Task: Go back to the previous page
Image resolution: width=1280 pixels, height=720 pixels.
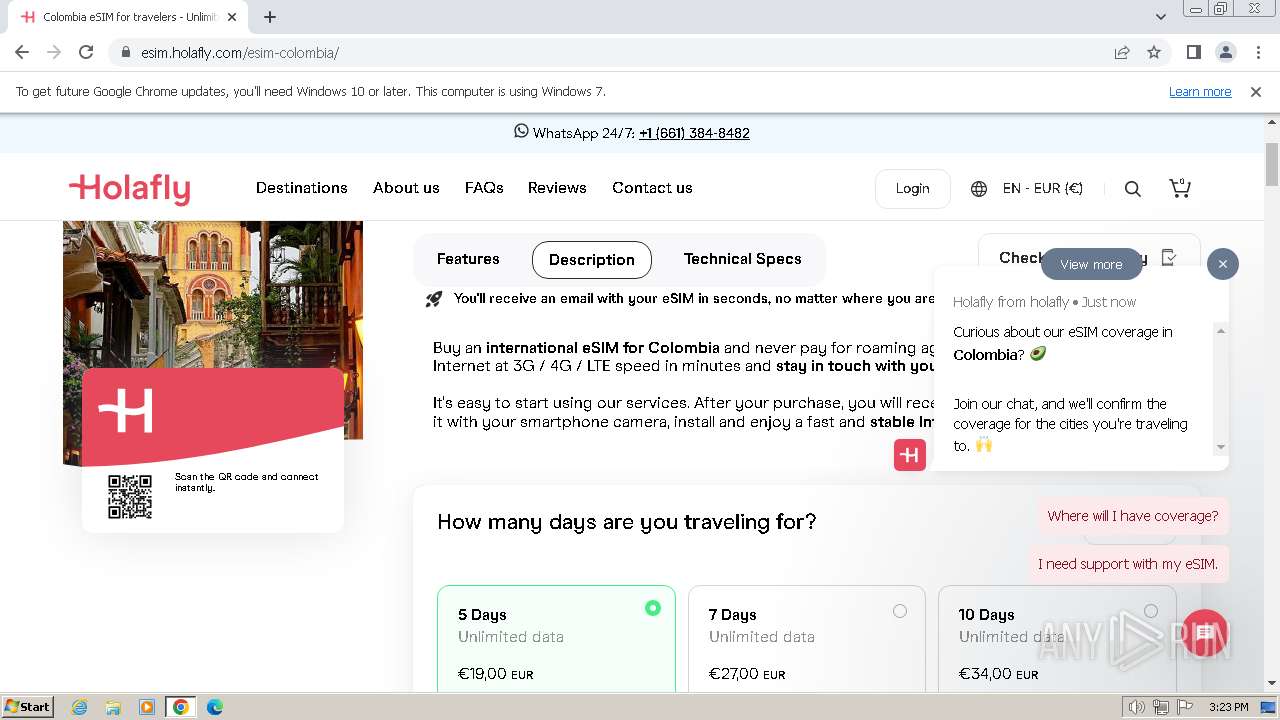Action: 22,52
